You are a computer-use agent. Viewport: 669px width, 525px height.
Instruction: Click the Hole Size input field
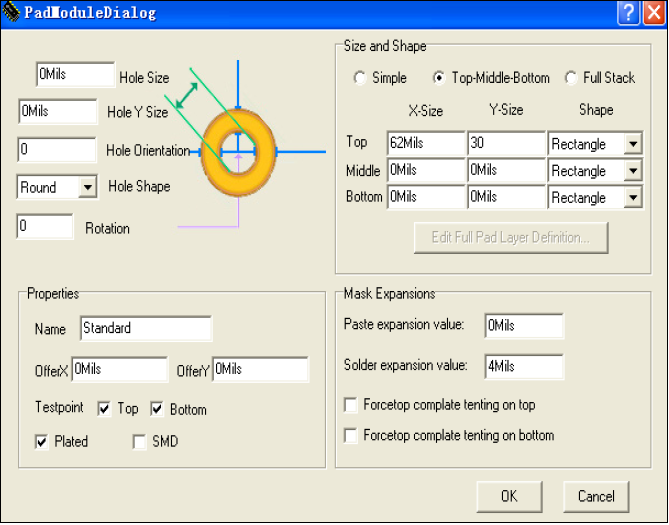pos(75,75)
